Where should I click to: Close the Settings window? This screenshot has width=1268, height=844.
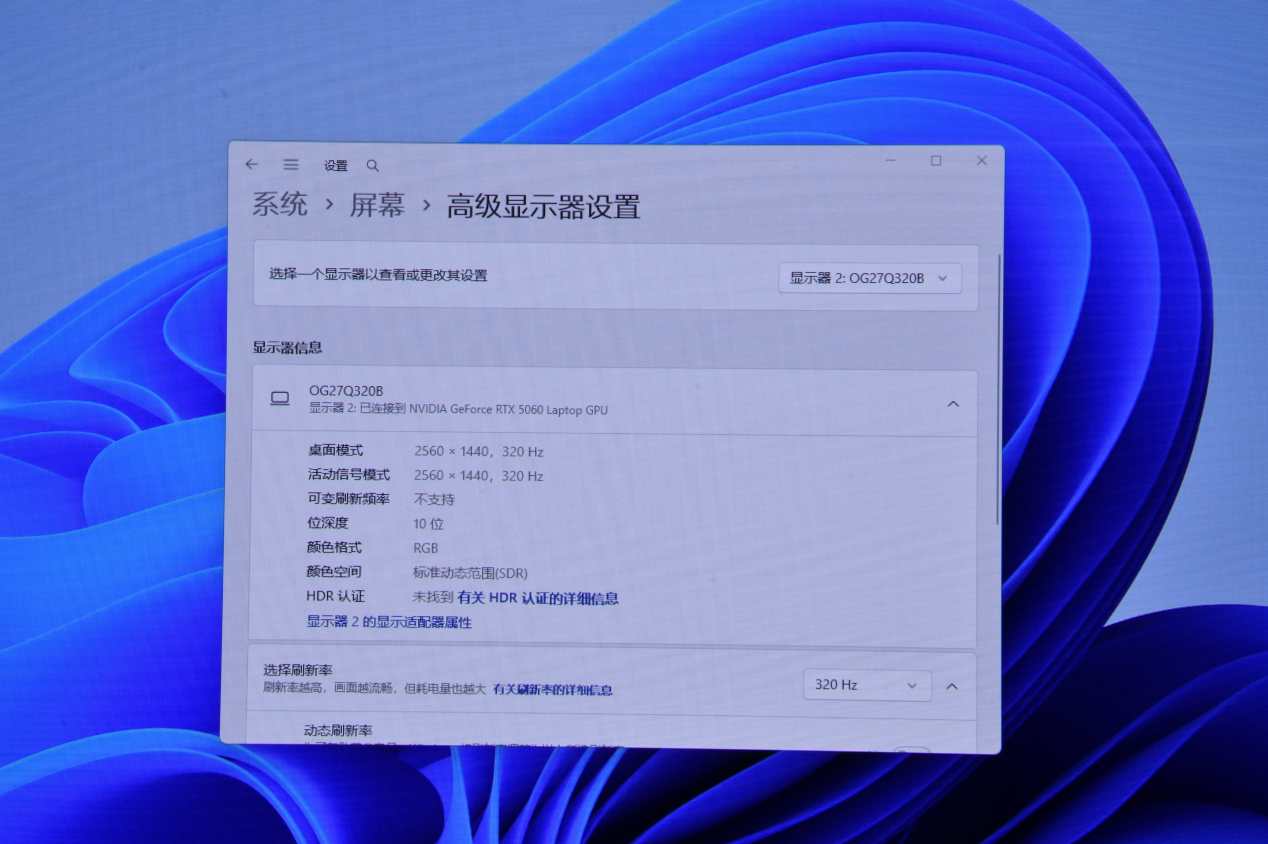982,160
